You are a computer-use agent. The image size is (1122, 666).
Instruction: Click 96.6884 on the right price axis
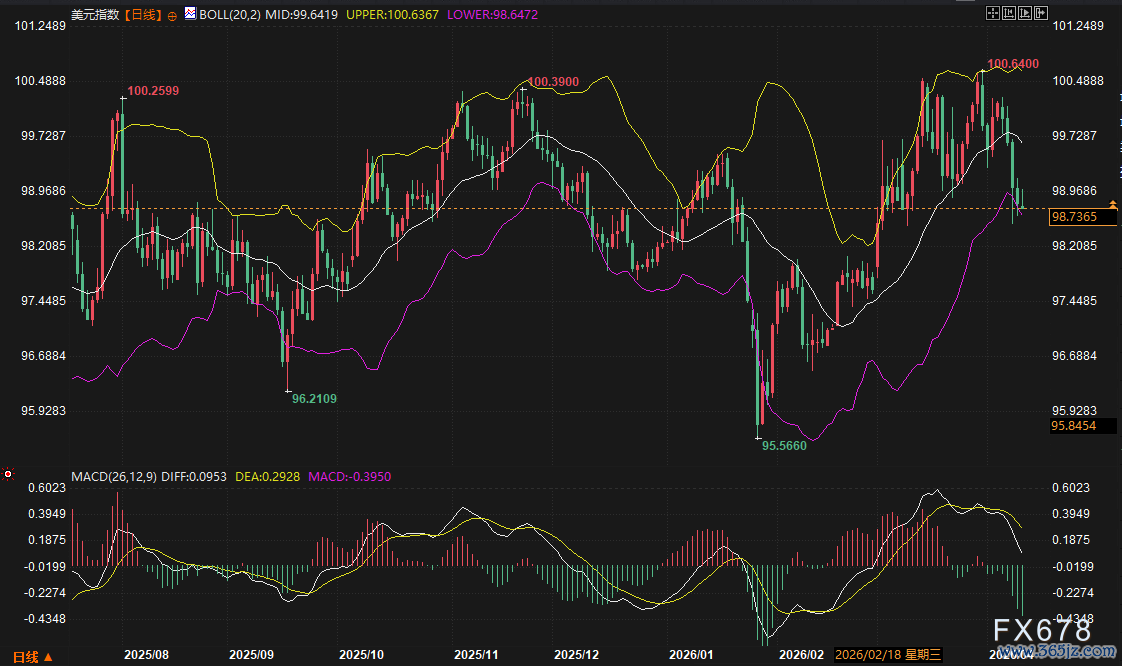coord(1074,356)
